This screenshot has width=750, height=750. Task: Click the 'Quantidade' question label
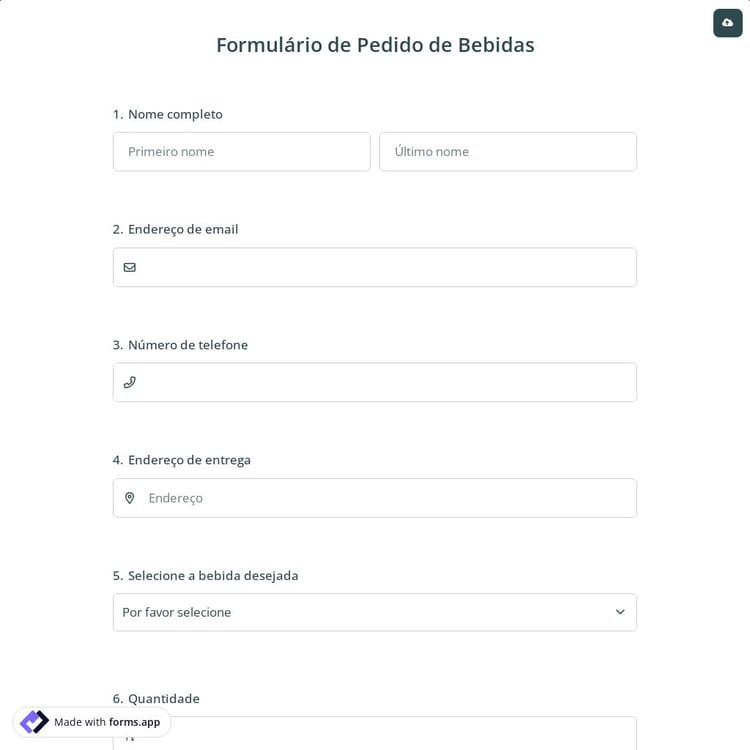tap(164, 698)
